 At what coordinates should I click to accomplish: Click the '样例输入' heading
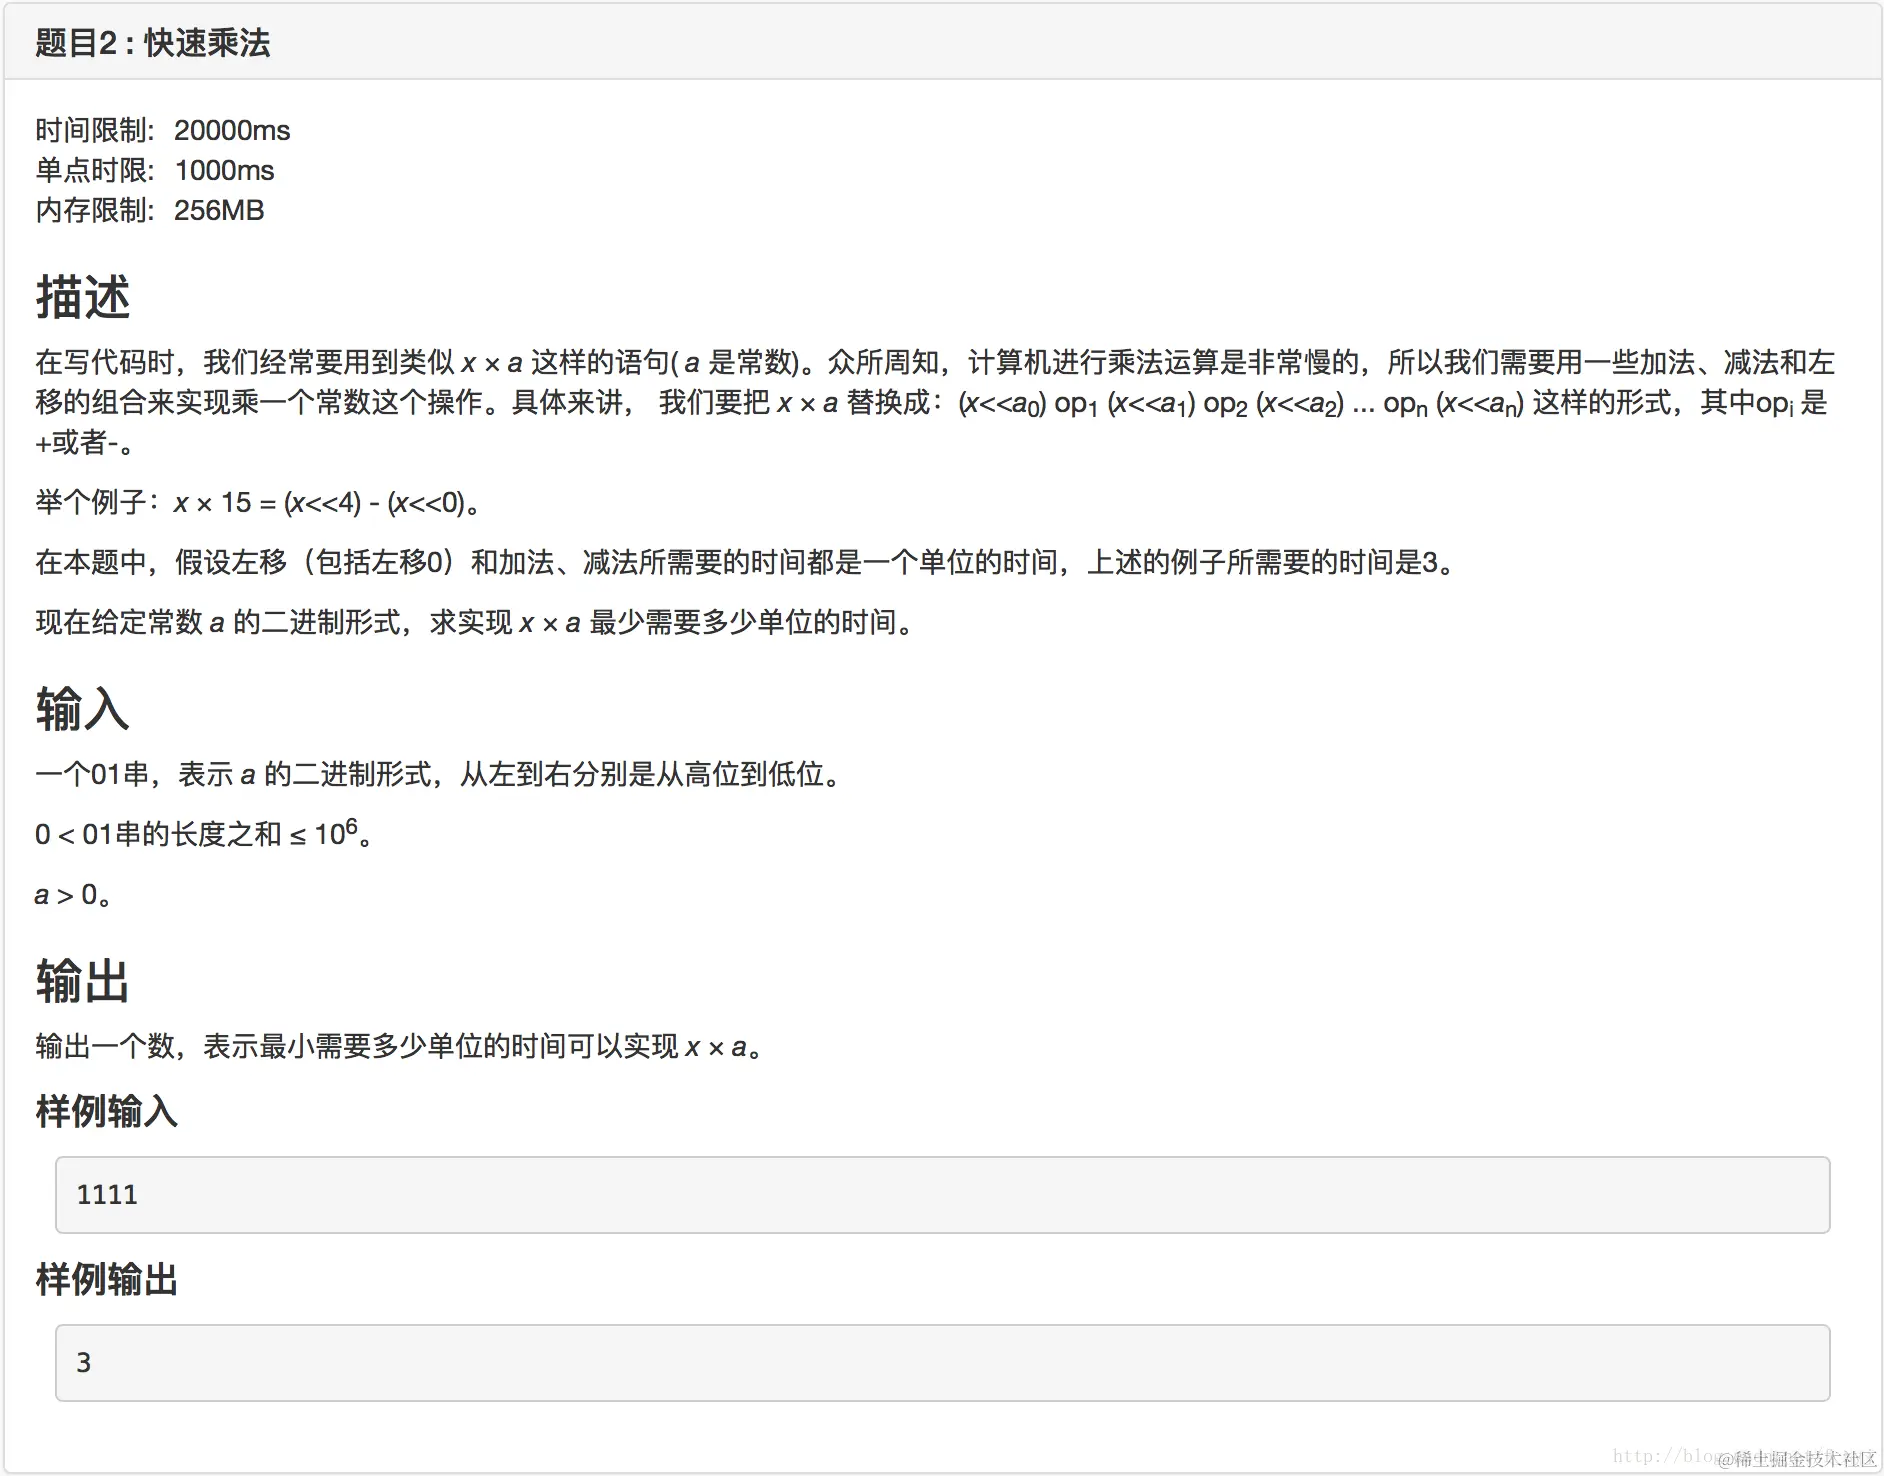click(107, 1111)
